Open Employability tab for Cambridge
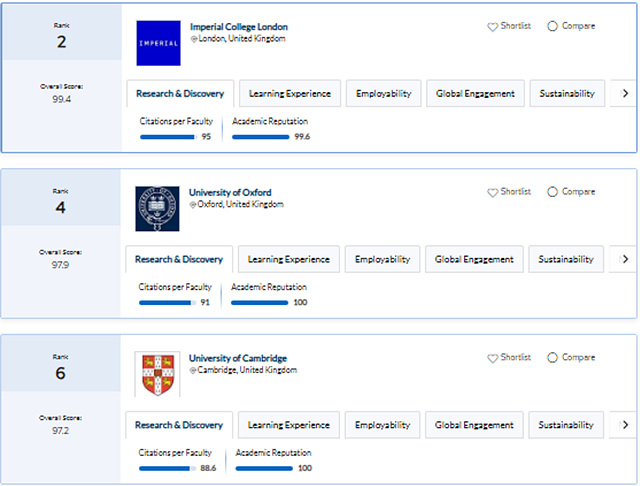 pyautogui.click(x=382, y=425)
